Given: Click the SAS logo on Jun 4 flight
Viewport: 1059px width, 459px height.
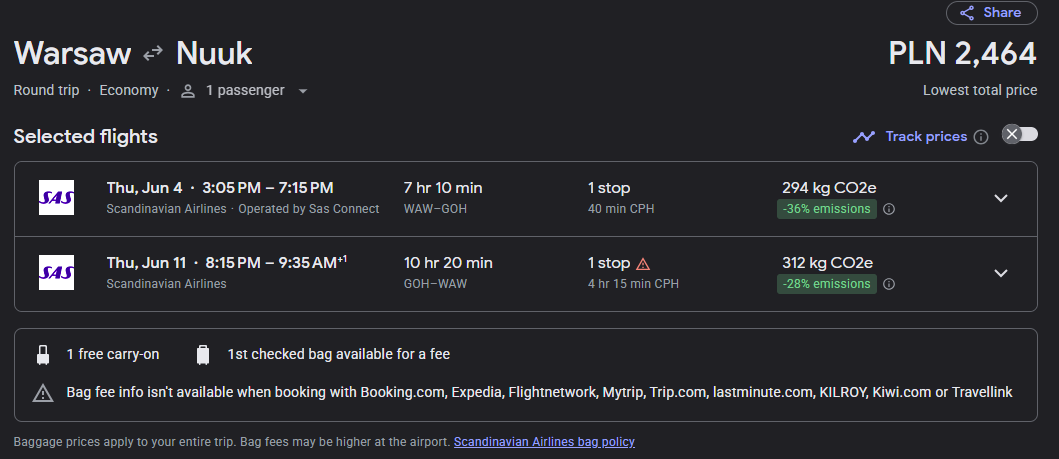Looking at the screenshot, I should tap(57, 198).
